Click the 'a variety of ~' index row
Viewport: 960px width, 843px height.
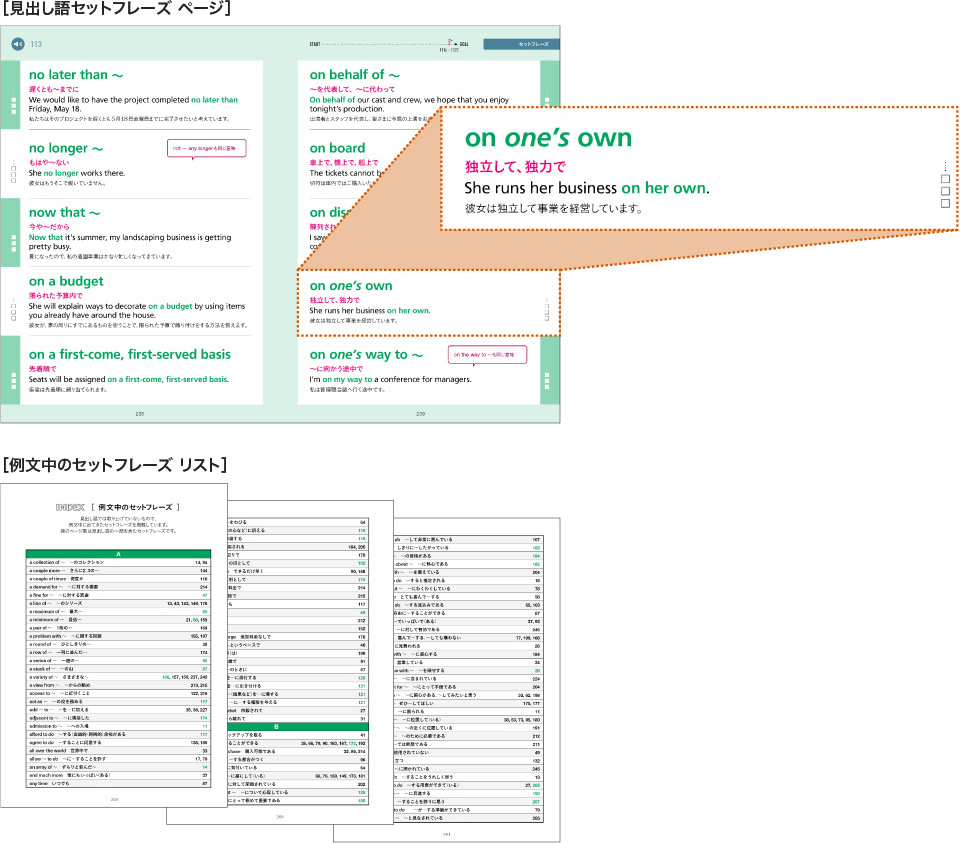118,677
